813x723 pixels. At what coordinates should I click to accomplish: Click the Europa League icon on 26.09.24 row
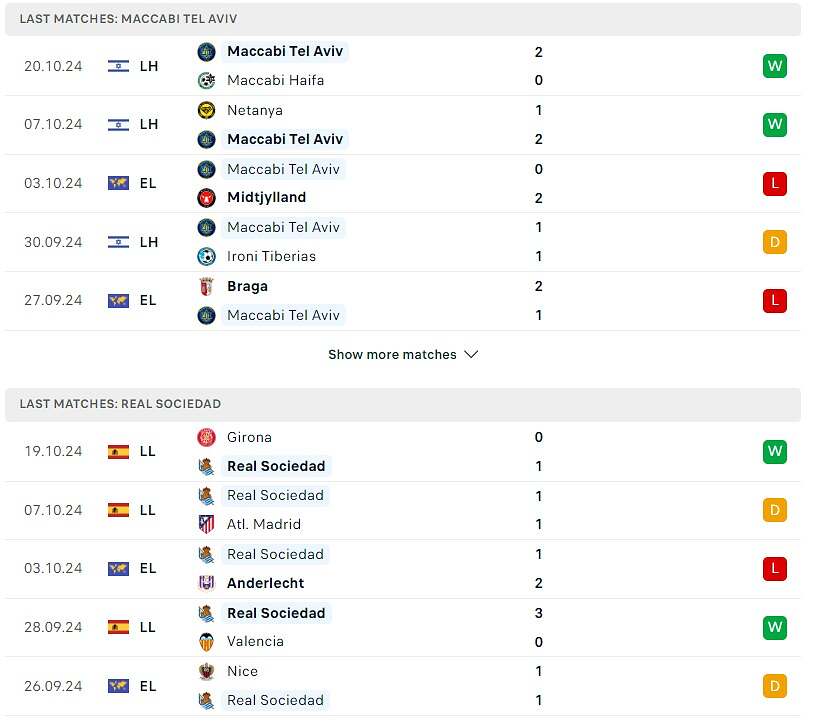tap(118, 686)
